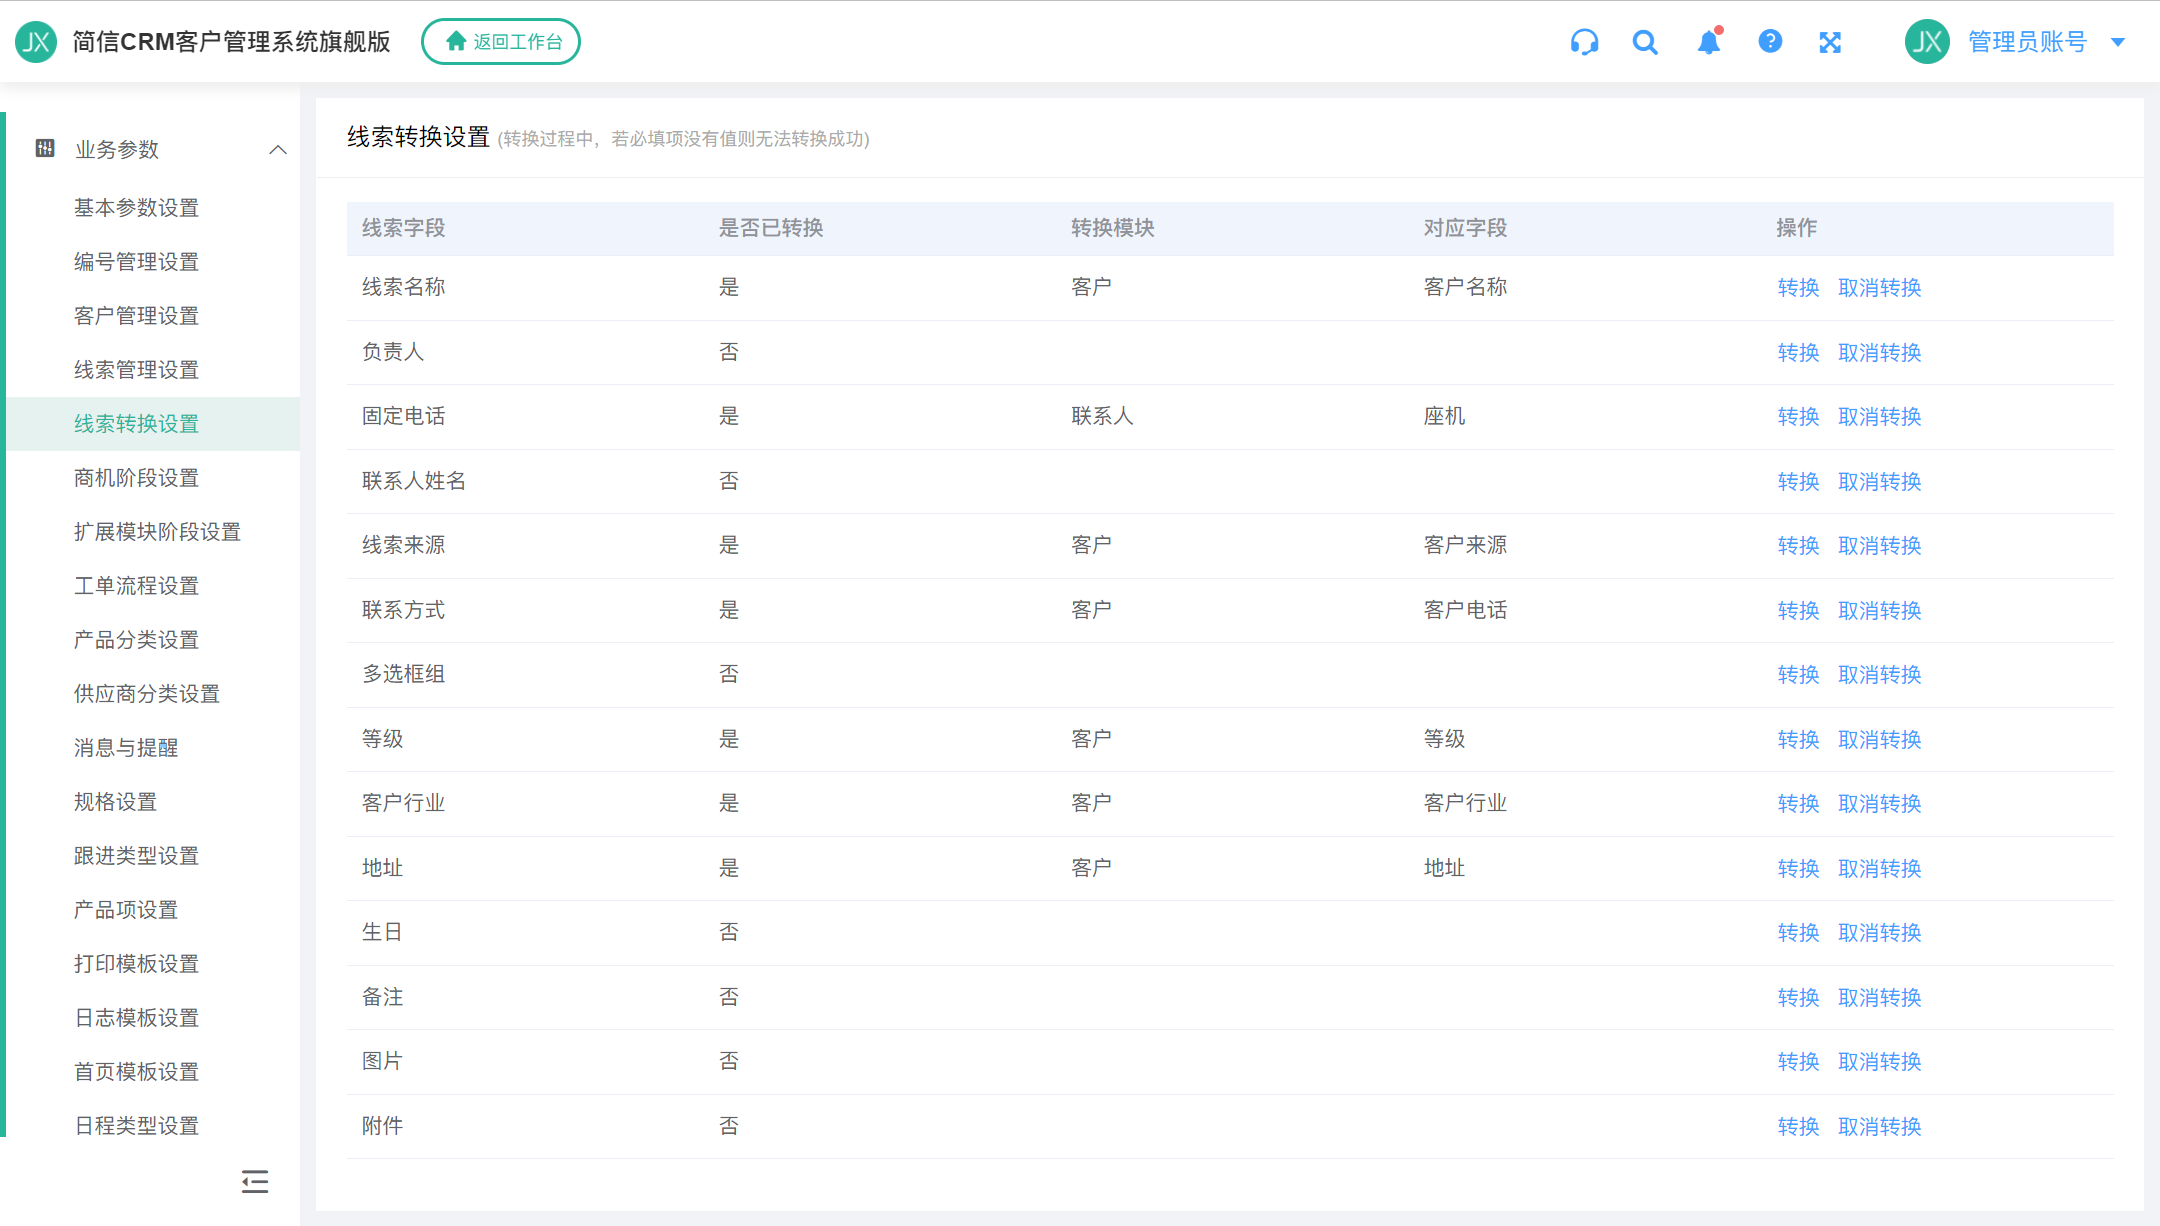Screen dimensions: 2160x1226
Task: Click 取消转换 for the 固定电话 row
Action: [x=1880, y=417]
